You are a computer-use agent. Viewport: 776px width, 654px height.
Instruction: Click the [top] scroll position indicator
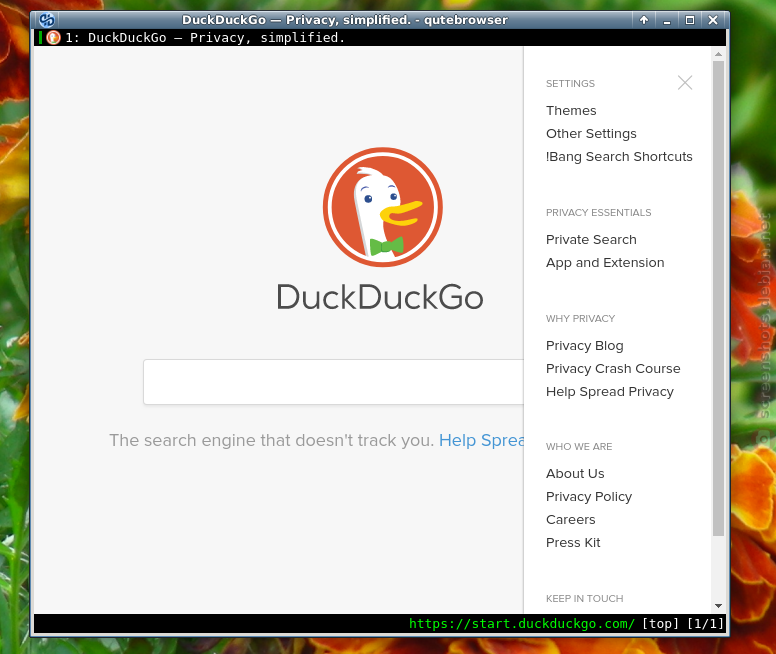660,623
